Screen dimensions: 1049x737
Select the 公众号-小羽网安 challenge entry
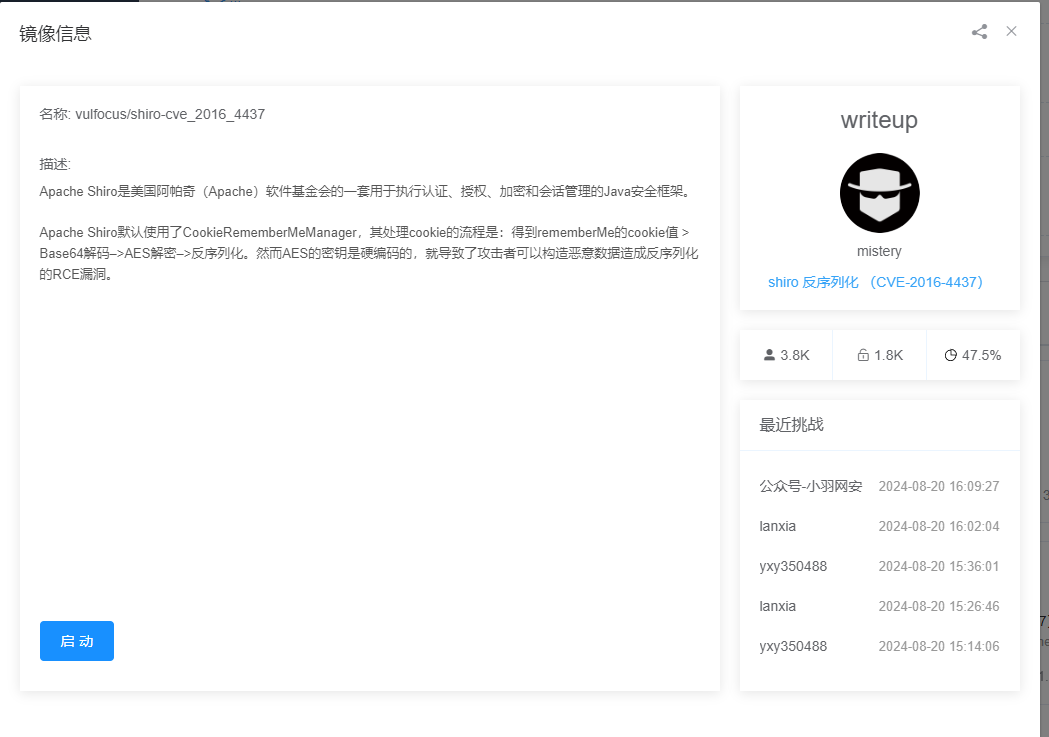pyautogui.click(x=811, y=486)
